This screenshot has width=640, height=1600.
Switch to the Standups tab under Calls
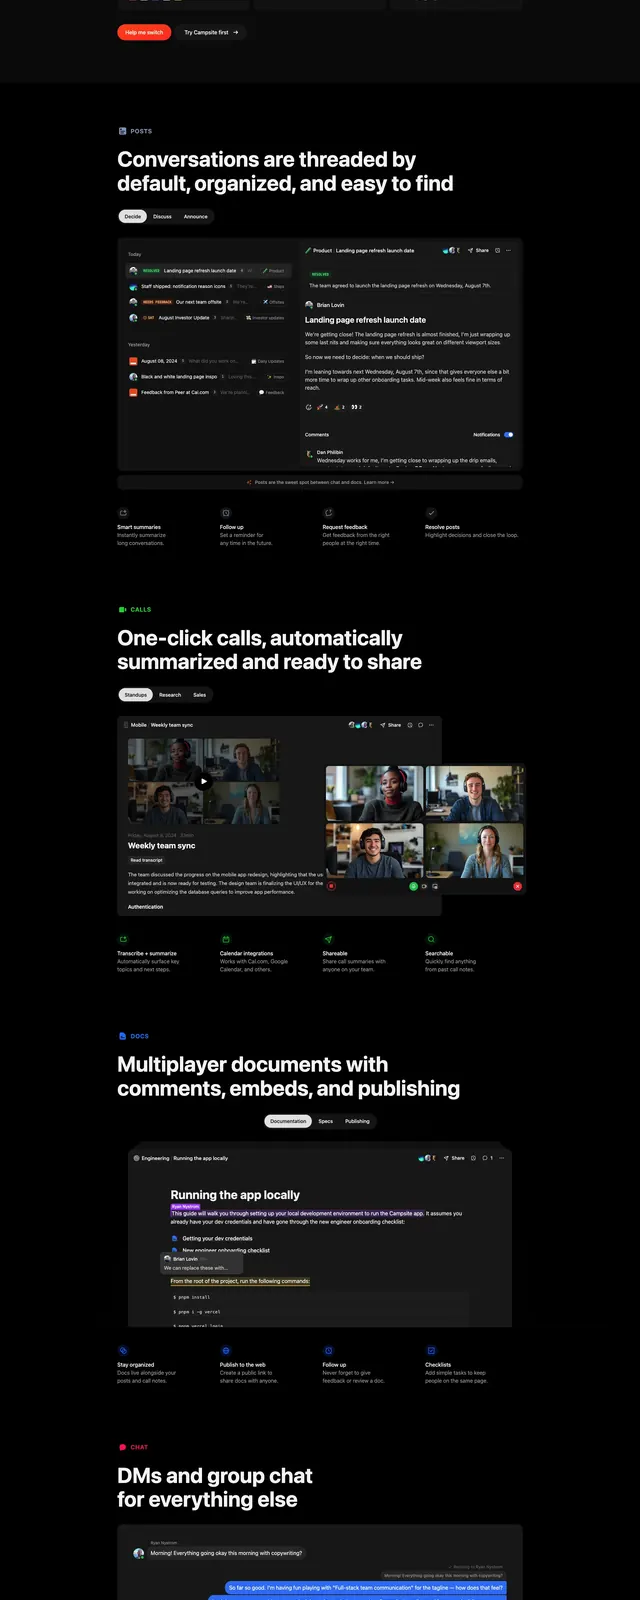point(136,694)
